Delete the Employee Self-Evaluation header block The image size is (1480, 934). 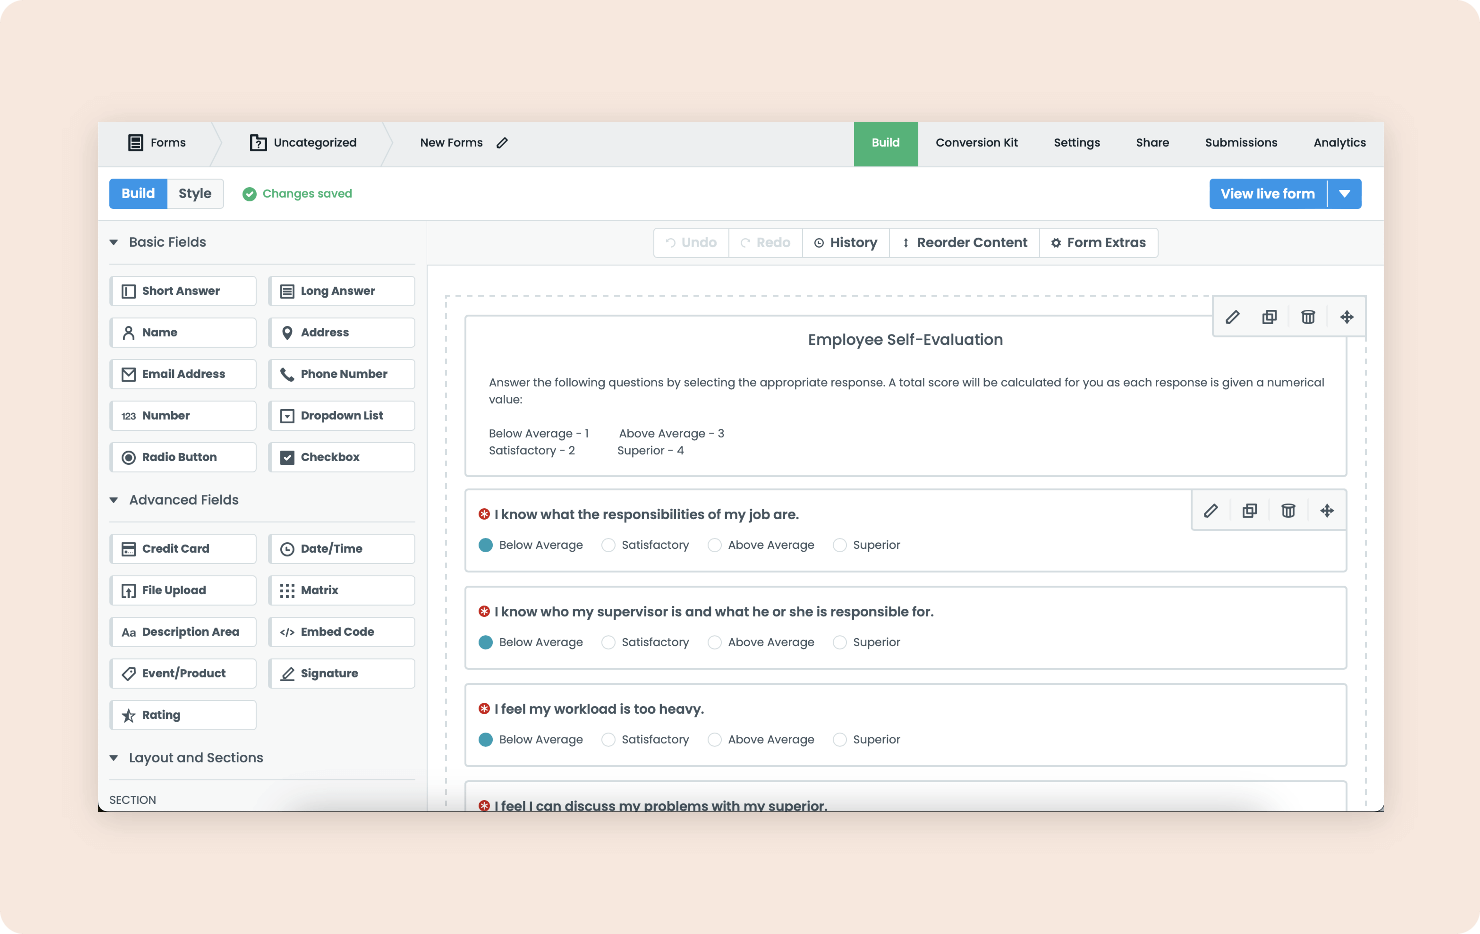(x=1307, y=317)
